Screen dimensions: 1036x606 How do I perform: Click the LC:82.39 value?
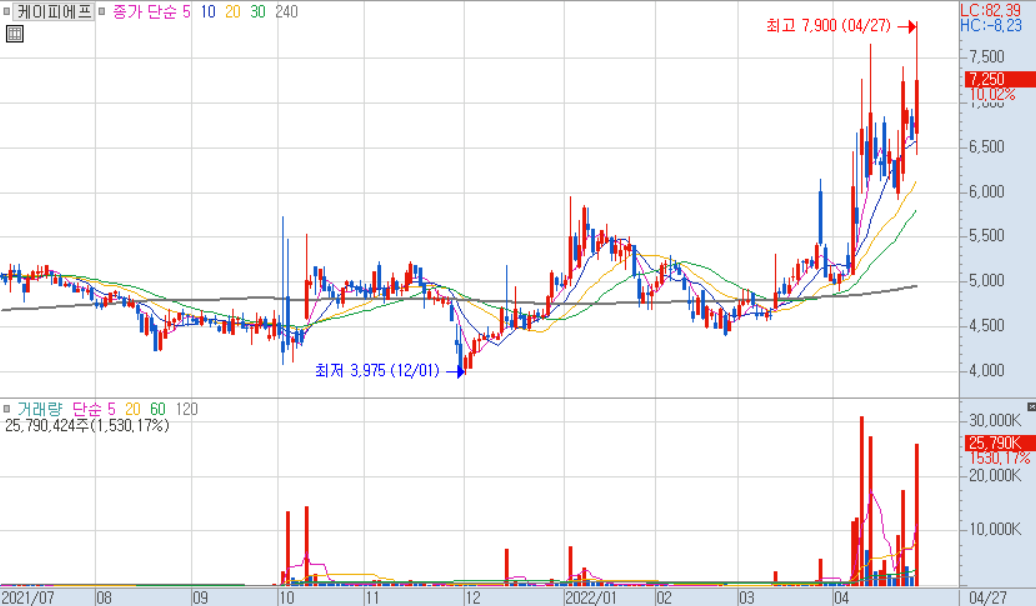990,10
